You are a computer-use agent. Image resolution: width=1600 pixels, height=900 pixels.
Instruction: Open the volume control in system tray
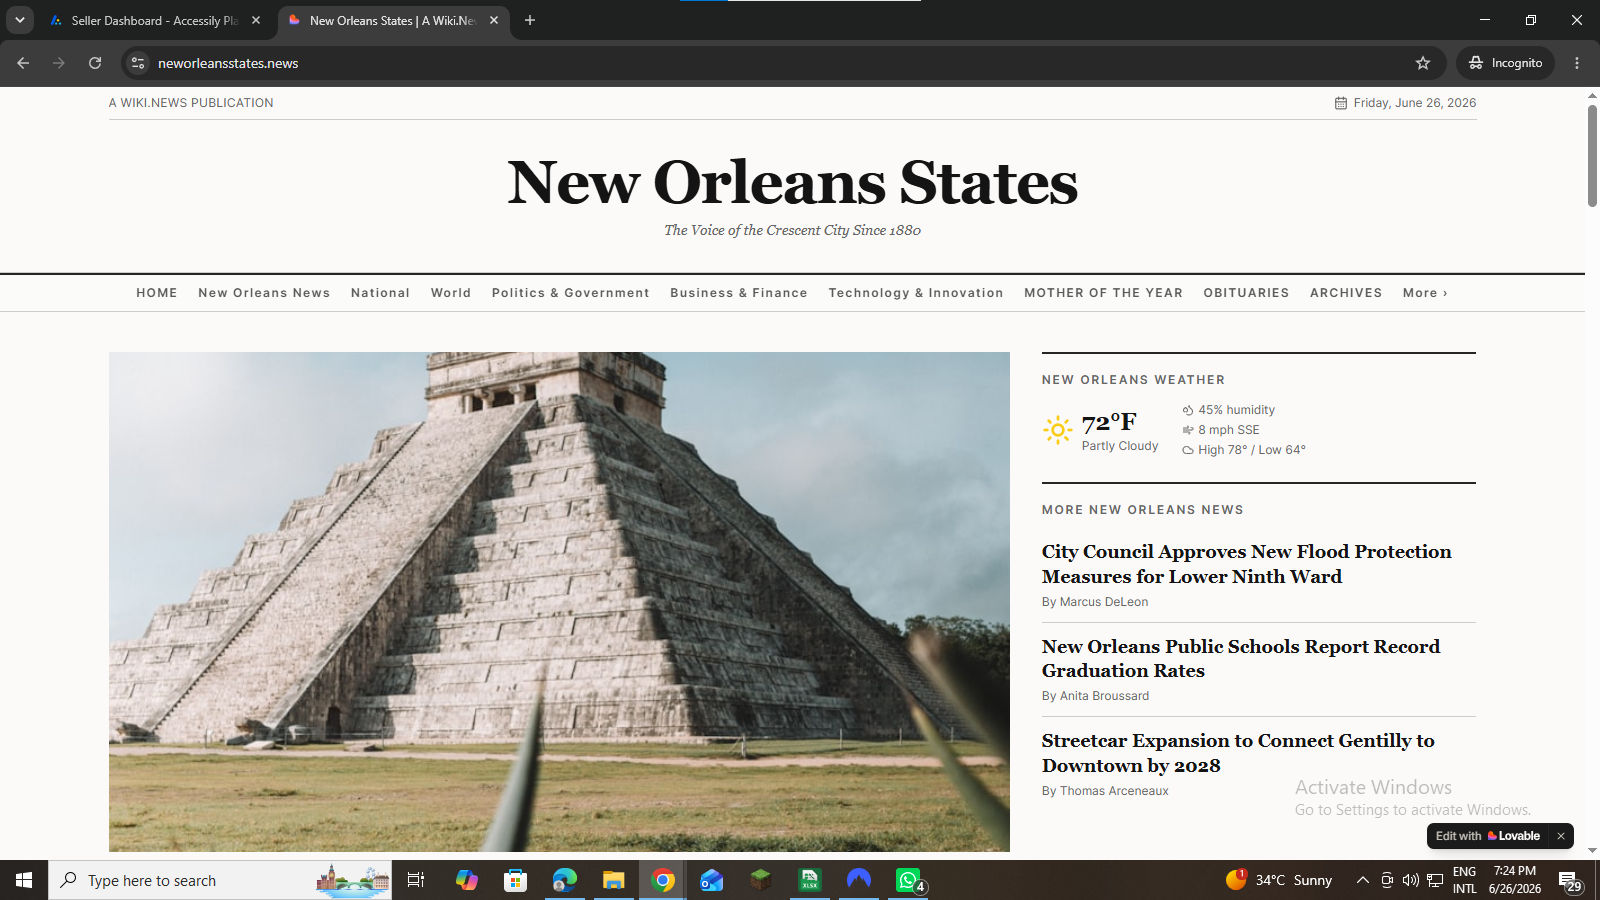(x=1410, y=880)
